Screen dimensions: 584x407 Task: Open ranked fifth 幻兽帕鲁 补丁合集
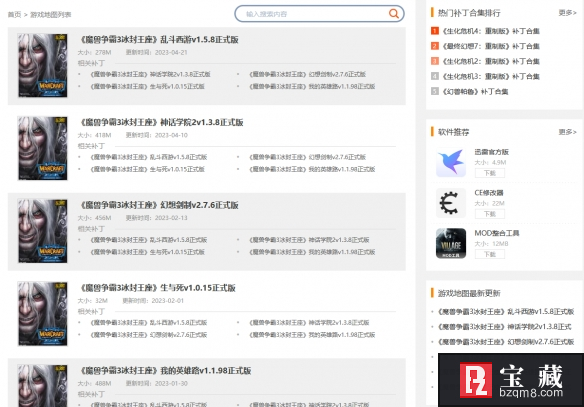click(x=475, y=91)
